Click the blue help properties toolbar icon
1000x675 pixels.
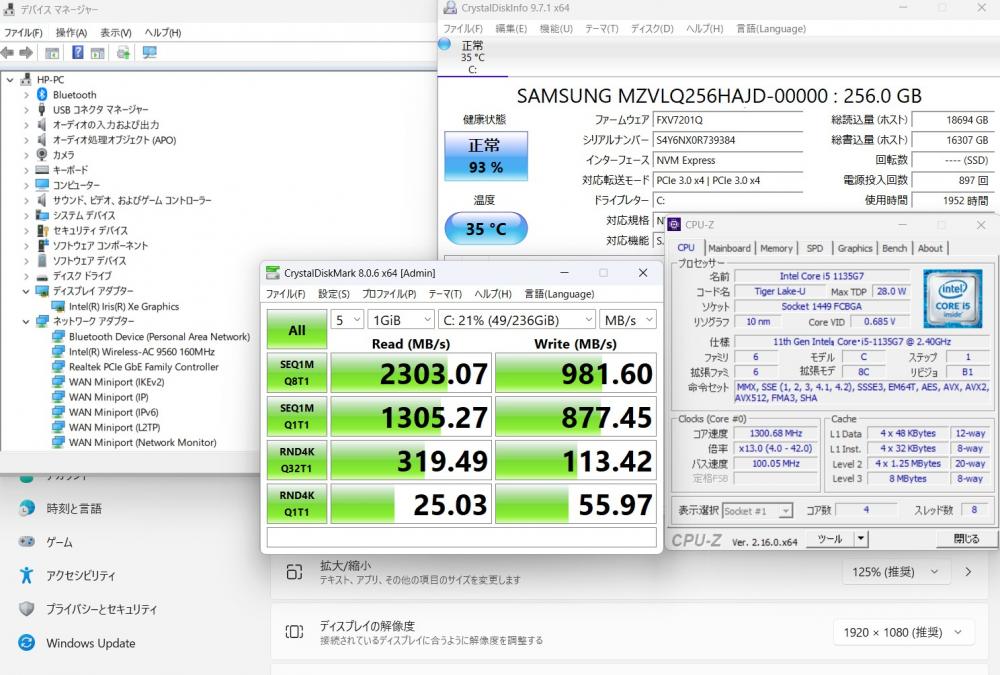(x=77, y=53)
